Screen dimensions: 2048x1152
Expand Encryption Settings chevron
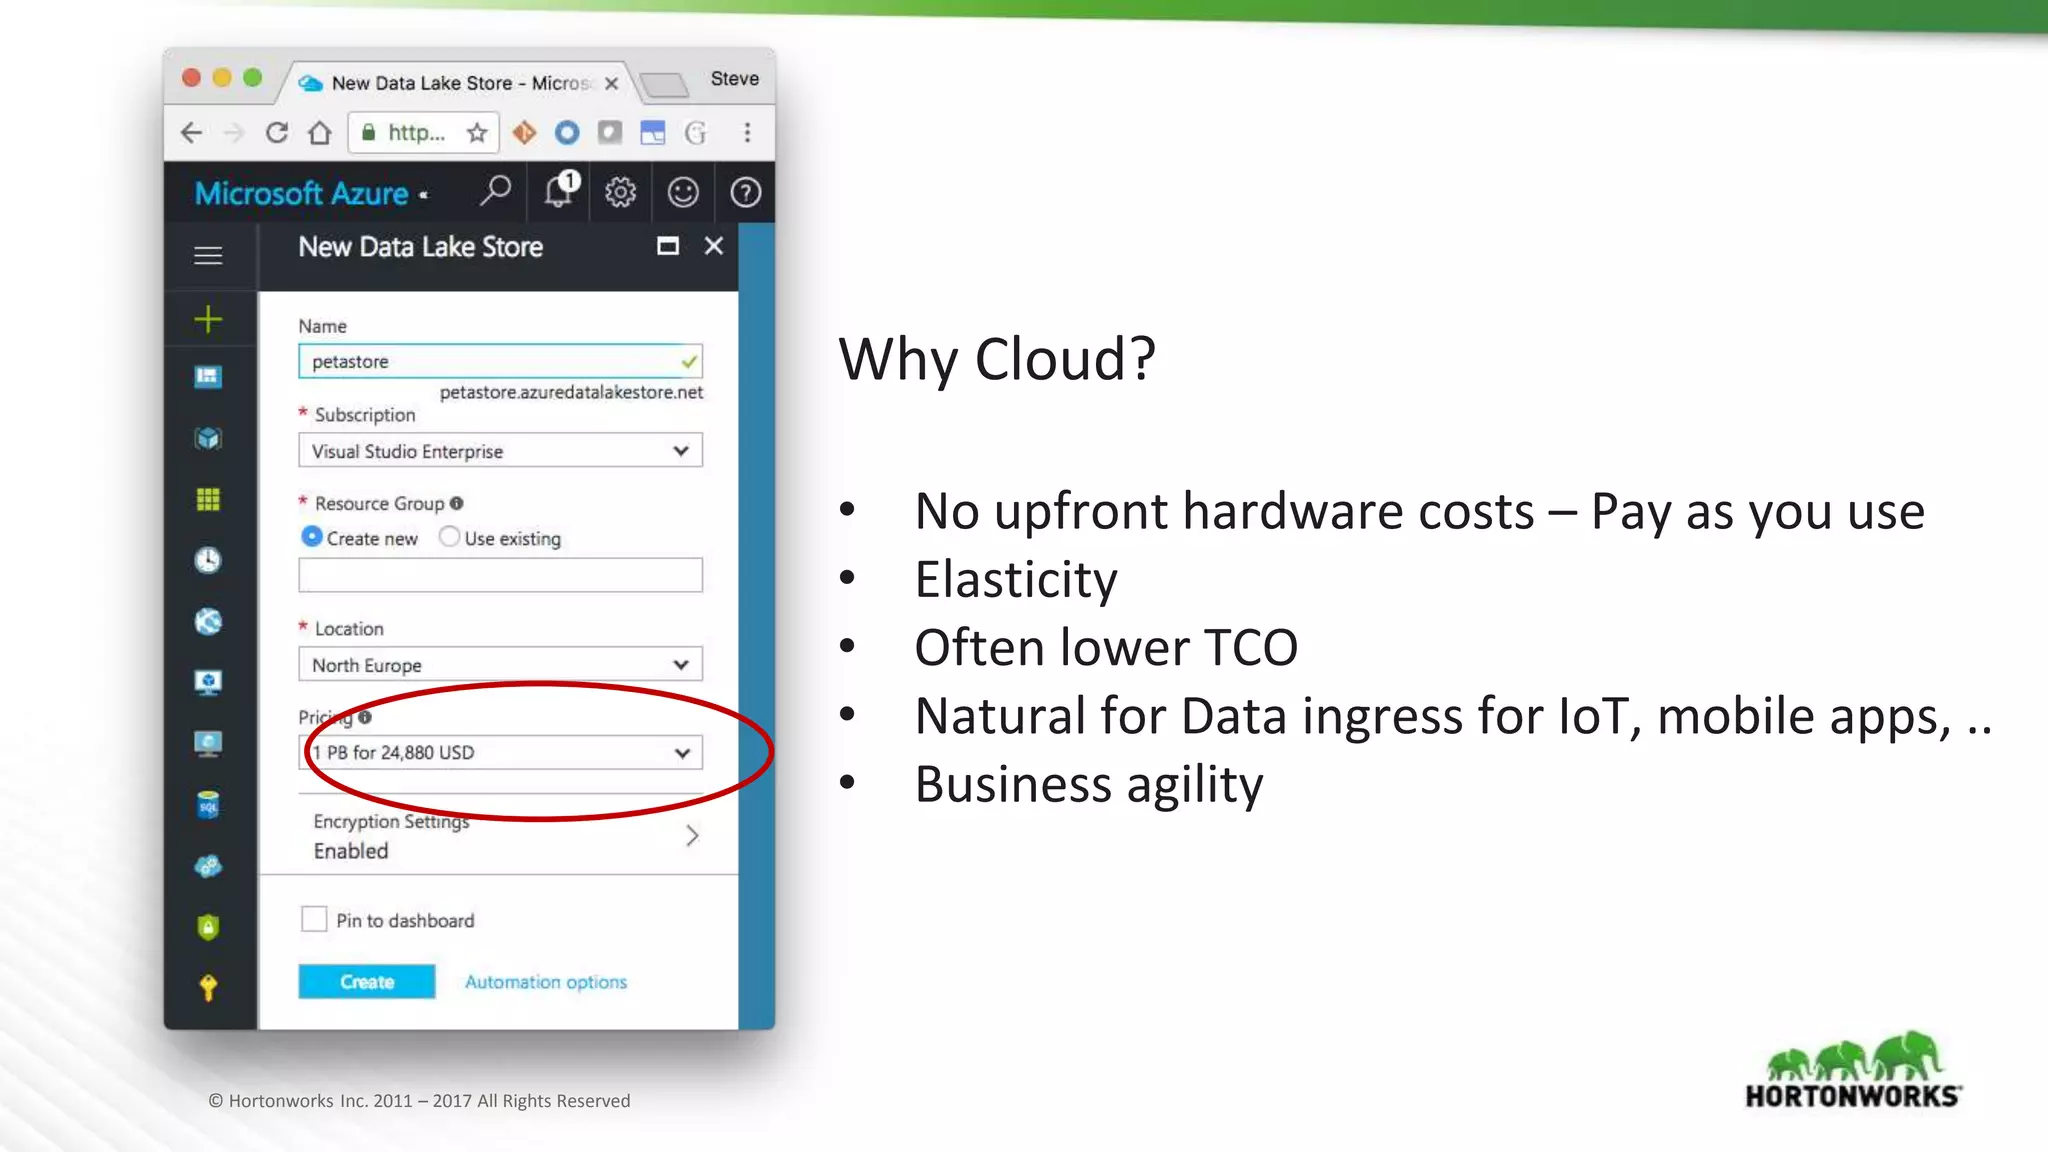pos(692,836)
